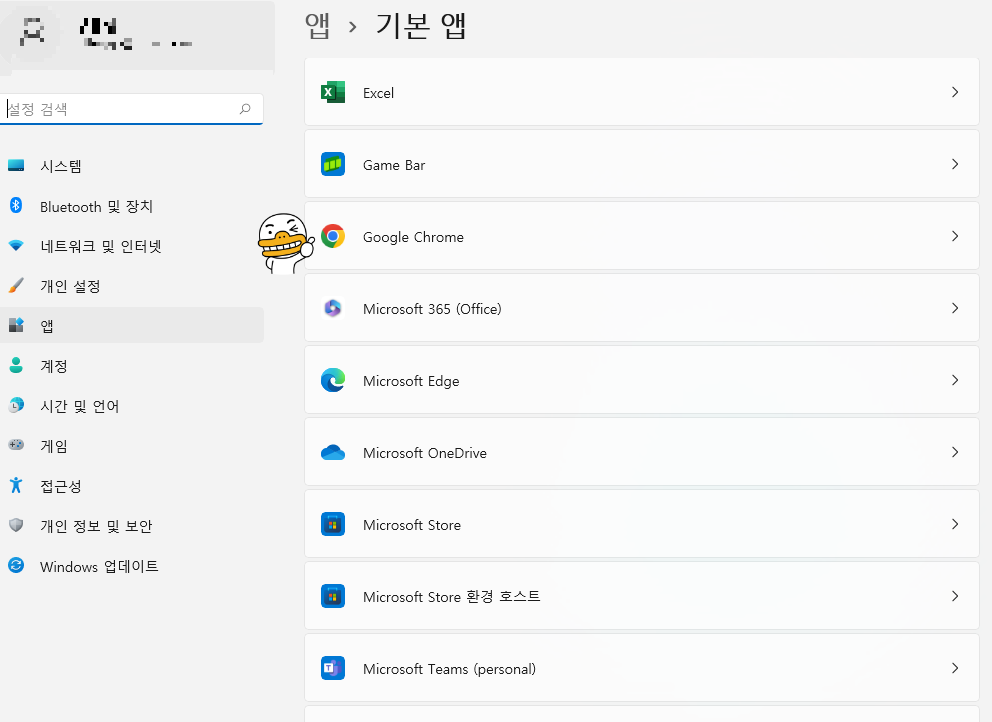Click the 시간 및 언어 clock icon

[16, 405]
